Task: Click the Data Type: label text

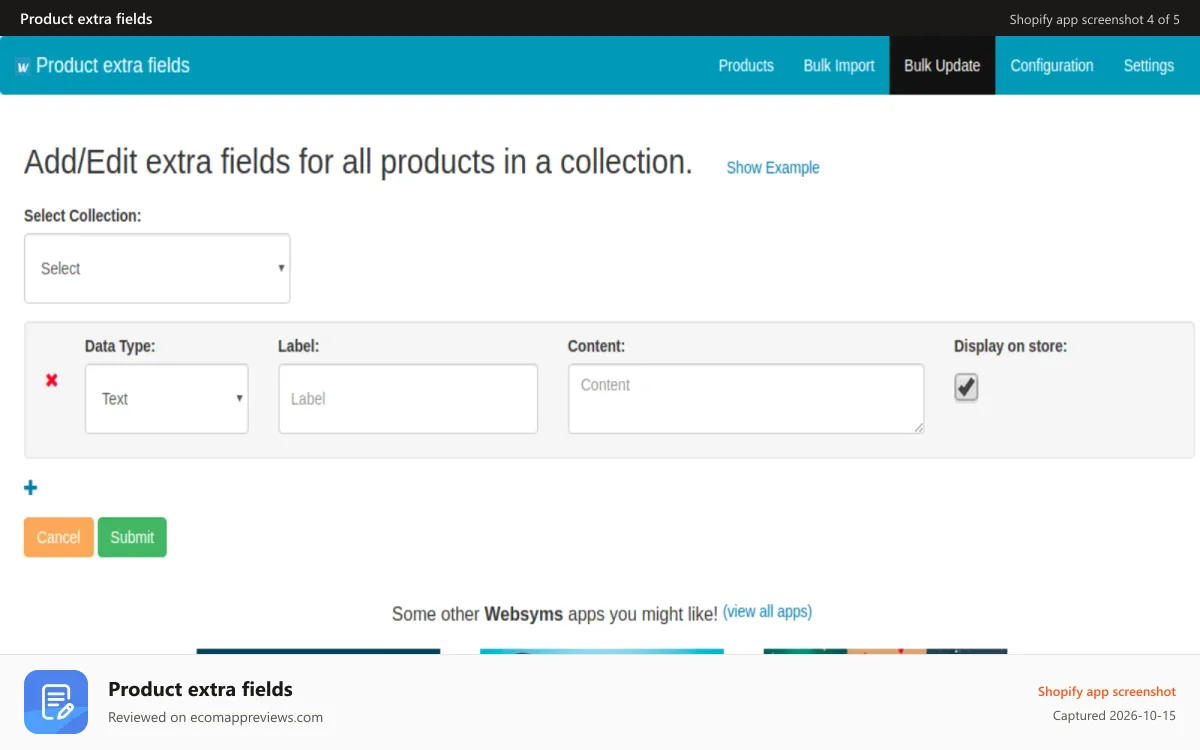Action: [x=120, y=346]
